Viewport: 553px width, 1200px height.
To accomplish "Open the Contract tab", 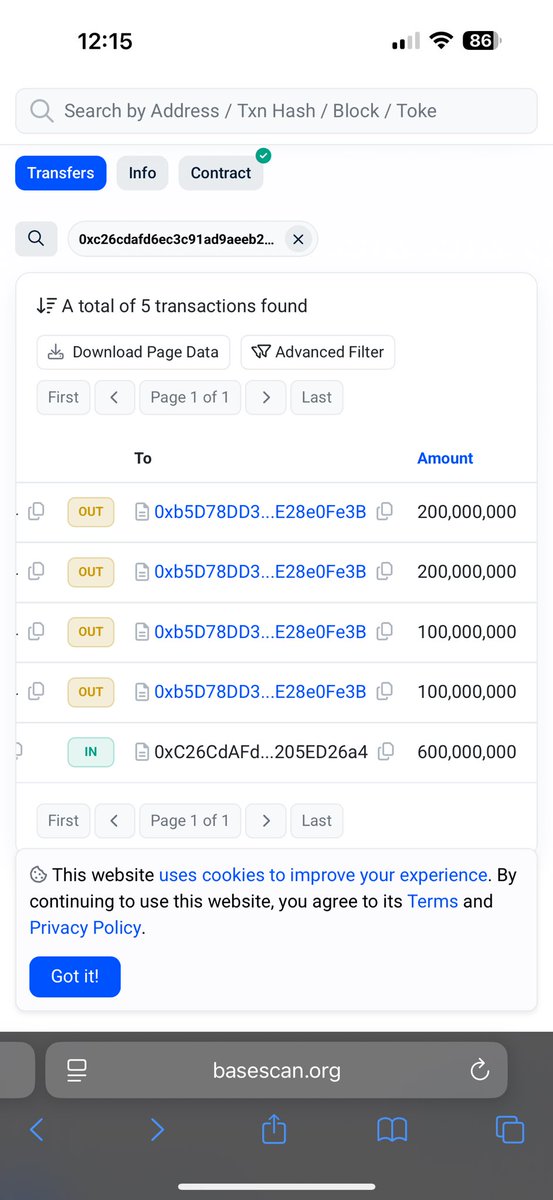I will click(221, 173).
